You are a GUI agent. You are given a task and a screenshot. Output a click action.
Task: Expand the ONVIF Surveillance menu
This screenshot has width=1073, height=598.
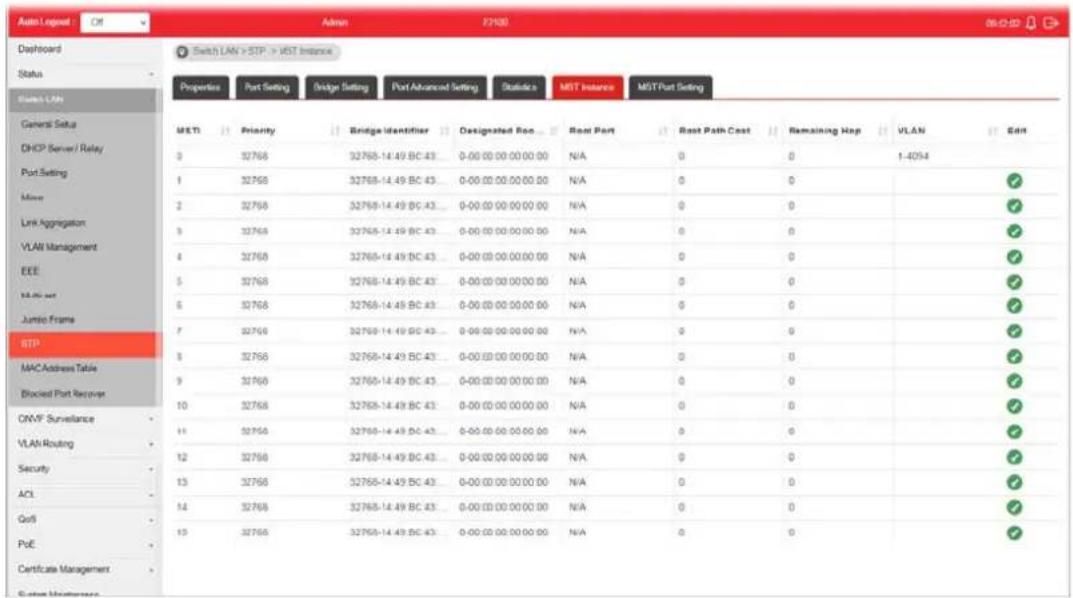[x=85, y=419]
